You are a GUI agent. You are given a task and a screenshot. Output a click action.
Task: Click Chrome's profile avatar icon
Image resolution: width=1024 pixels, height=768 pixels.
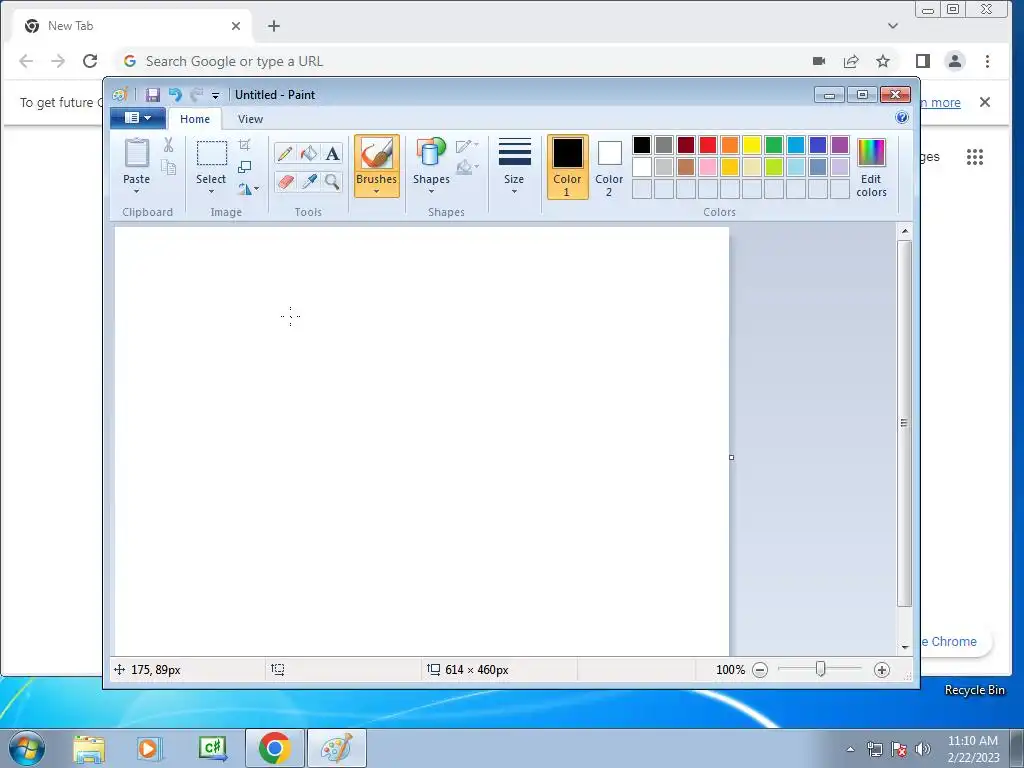coord(955,61)
